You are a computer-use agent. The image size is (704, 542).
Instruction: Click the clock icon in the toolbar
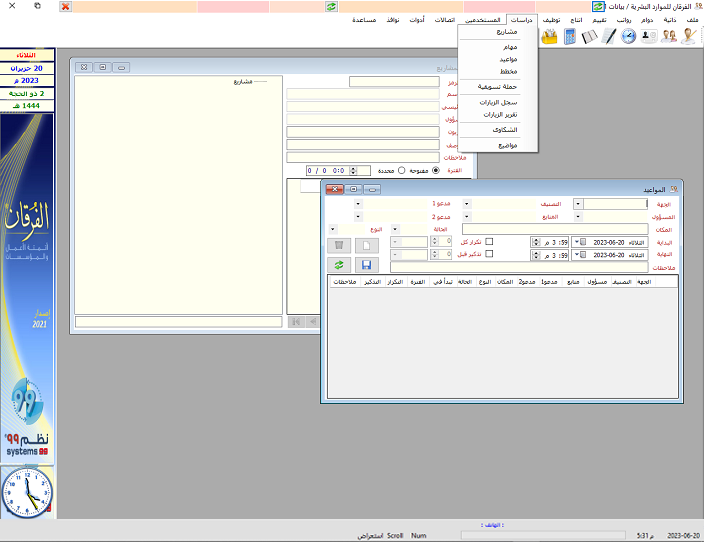628,36
